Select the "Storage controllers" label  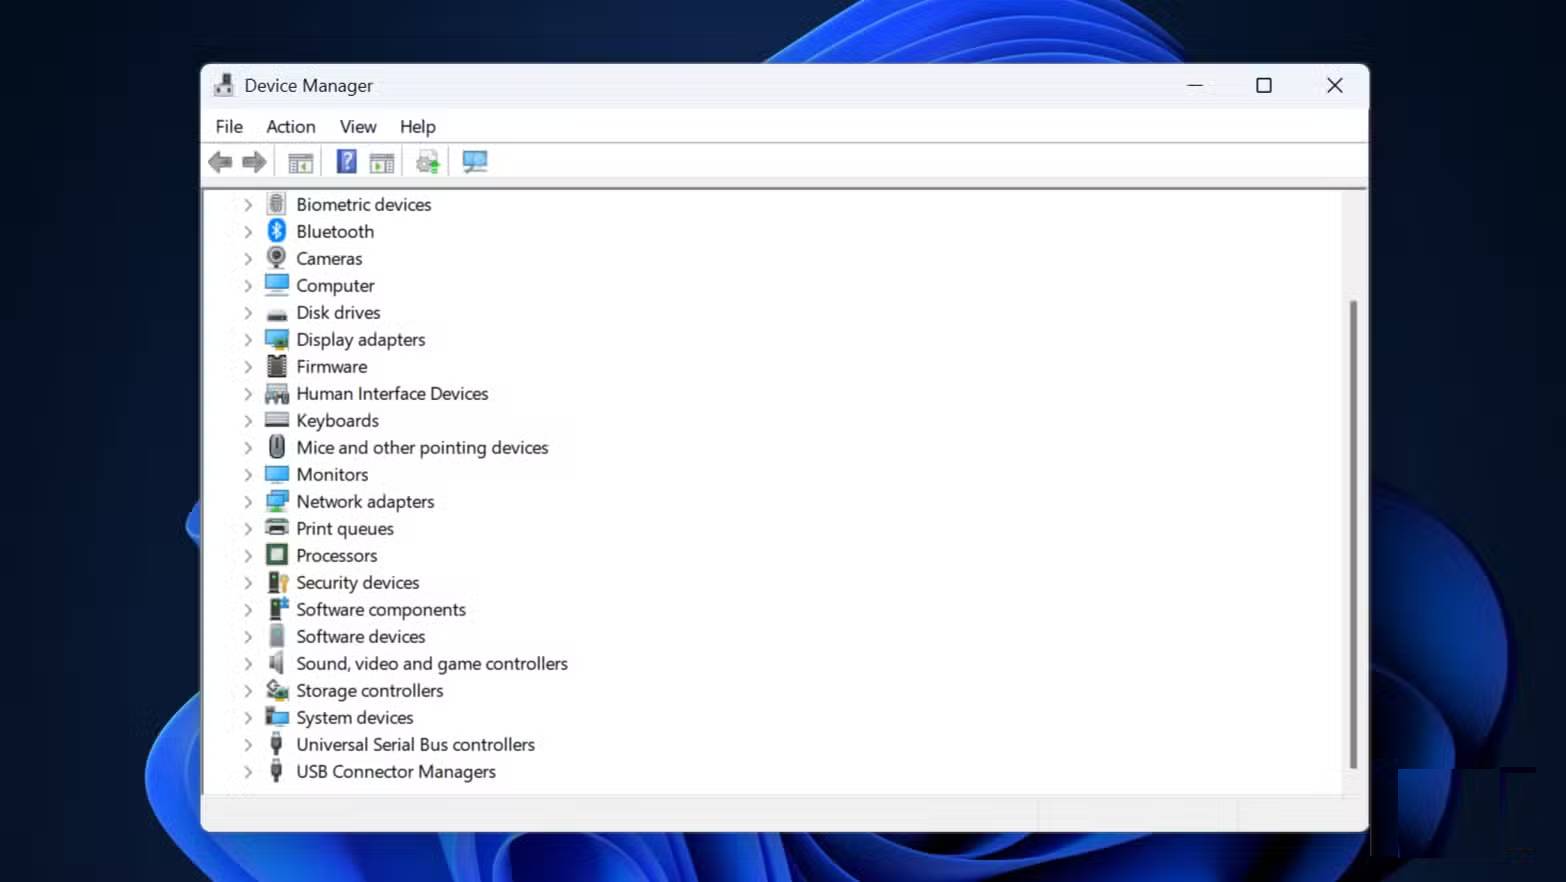[370, 691]
